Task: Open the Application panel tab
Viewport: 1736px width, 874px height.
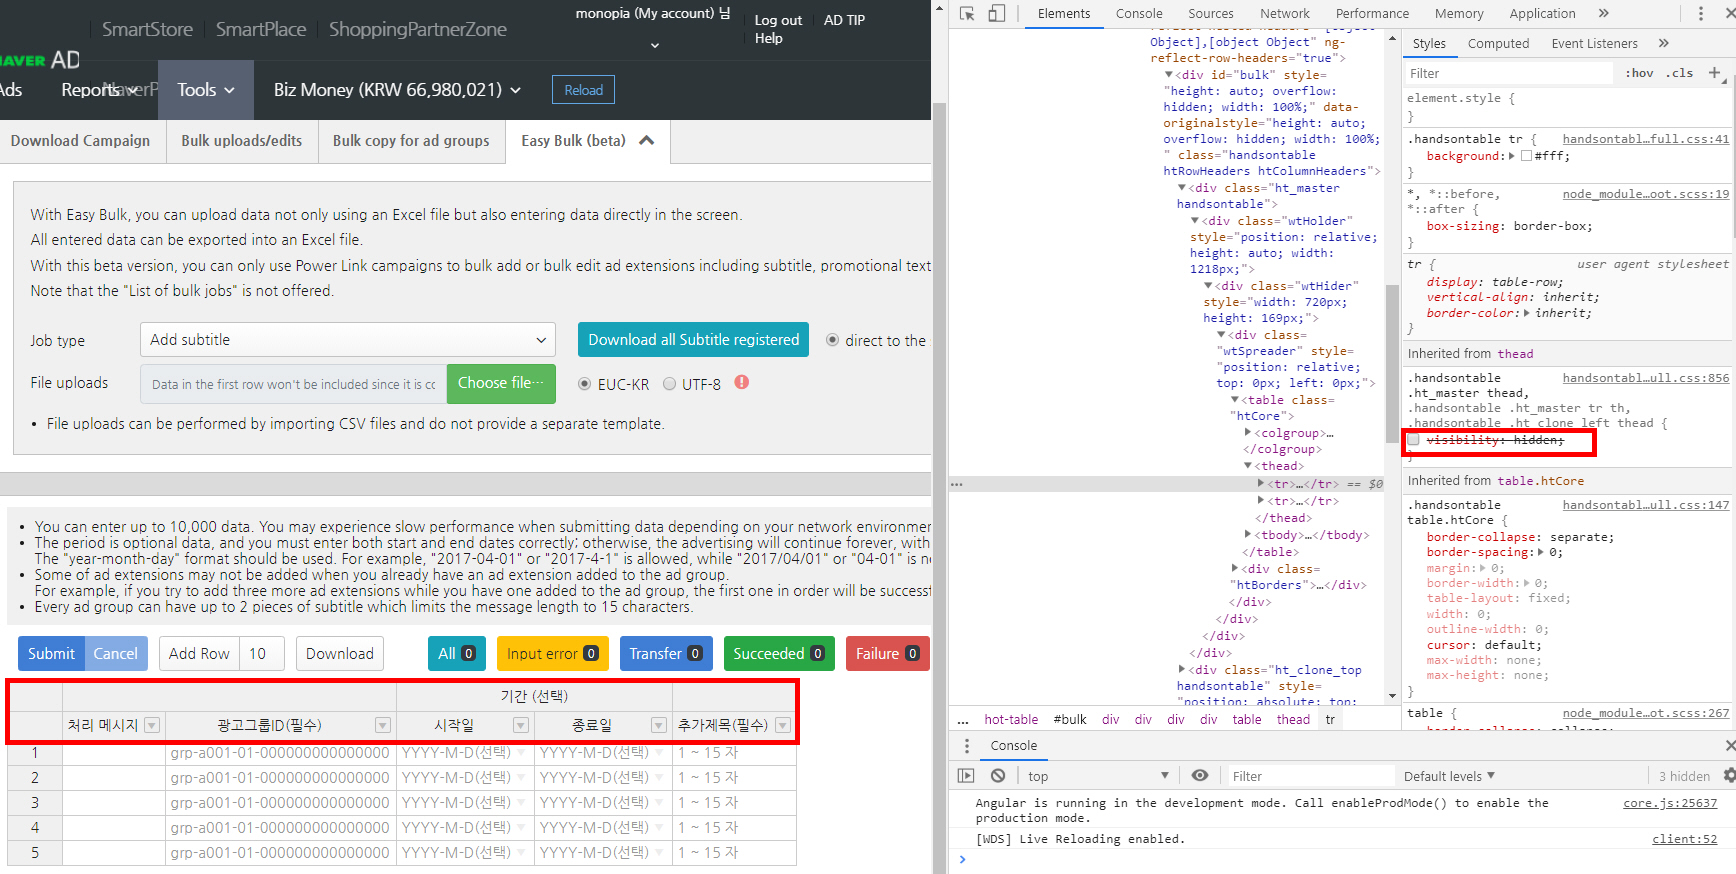Action: (1542, 13)
